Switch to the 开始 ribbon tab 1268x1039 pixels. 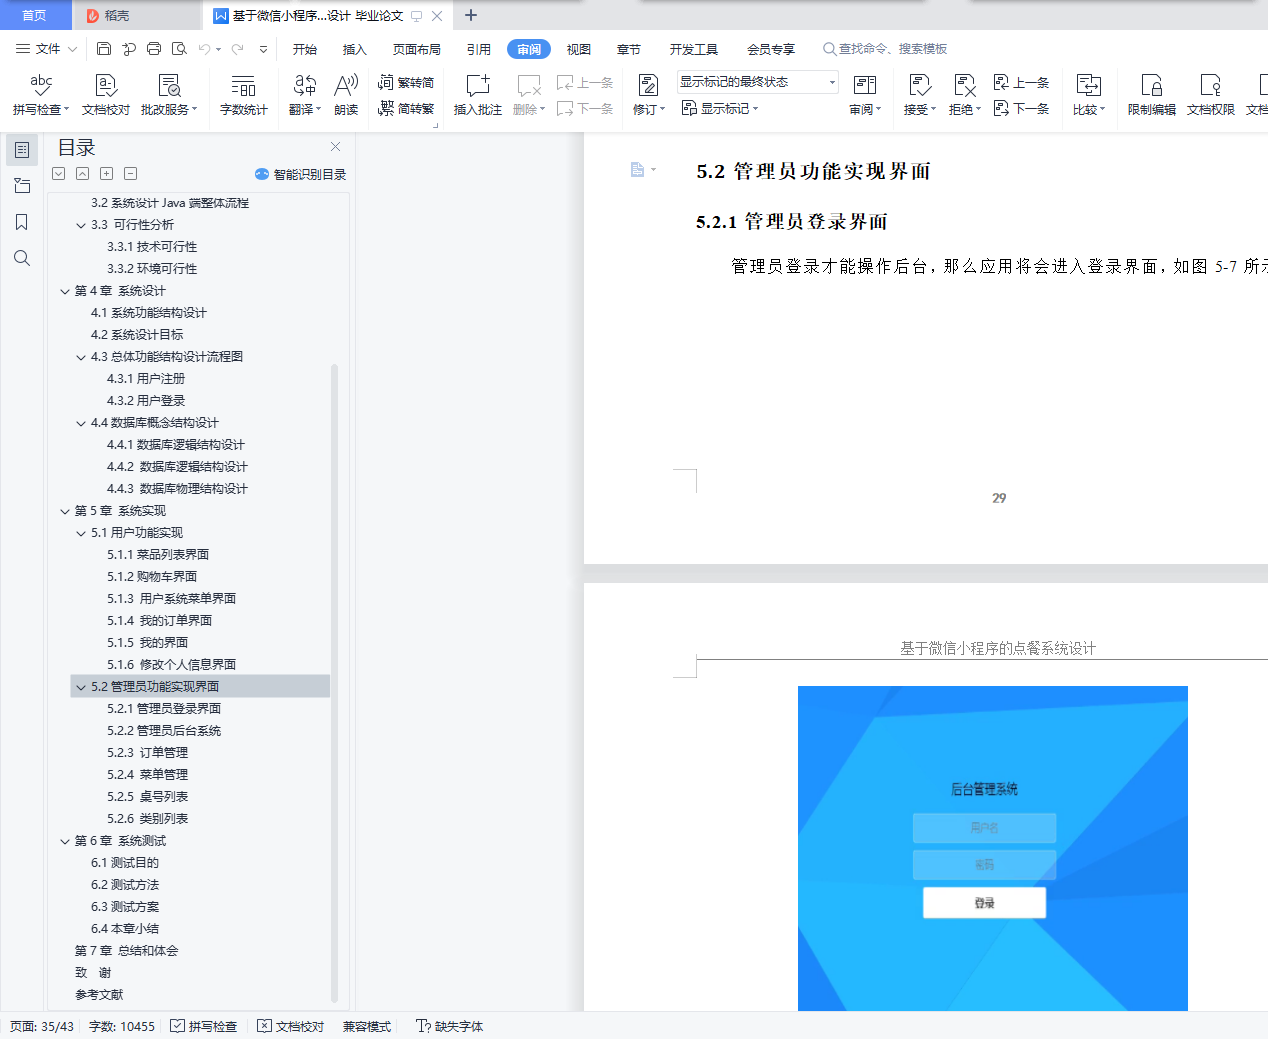[305, 49]
